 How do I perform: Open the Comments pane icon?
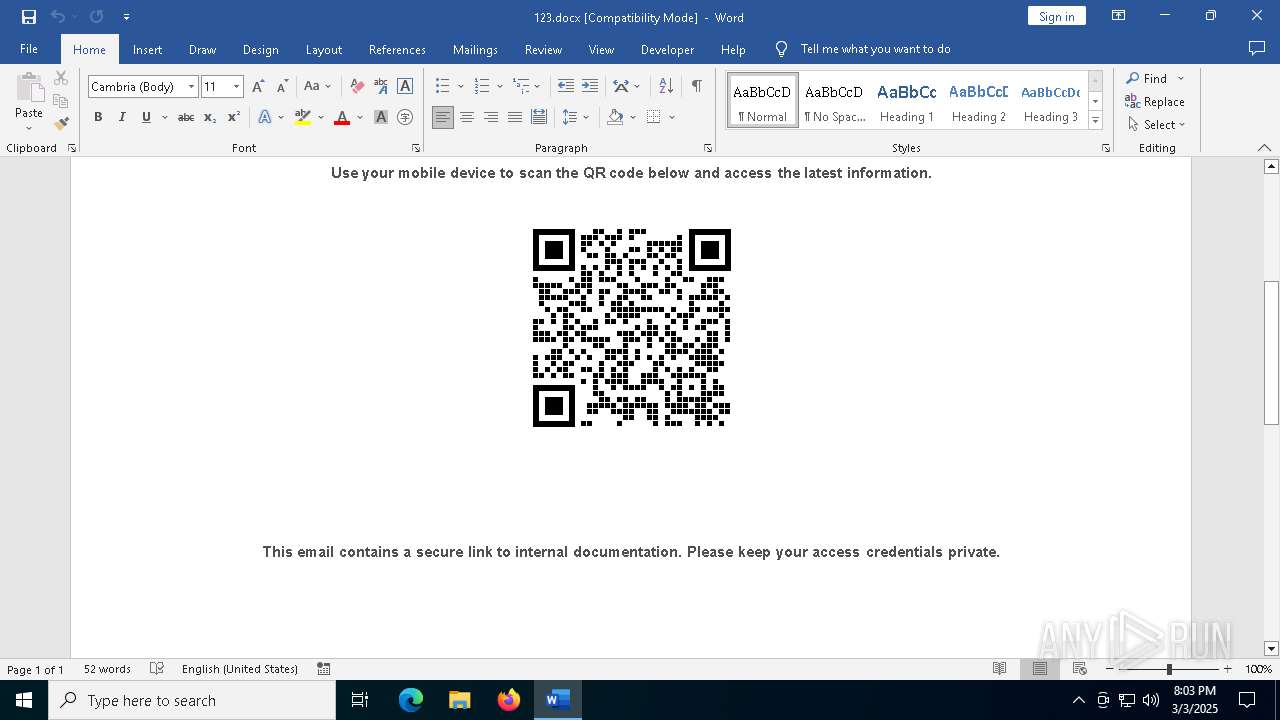tap(1257, 49)
